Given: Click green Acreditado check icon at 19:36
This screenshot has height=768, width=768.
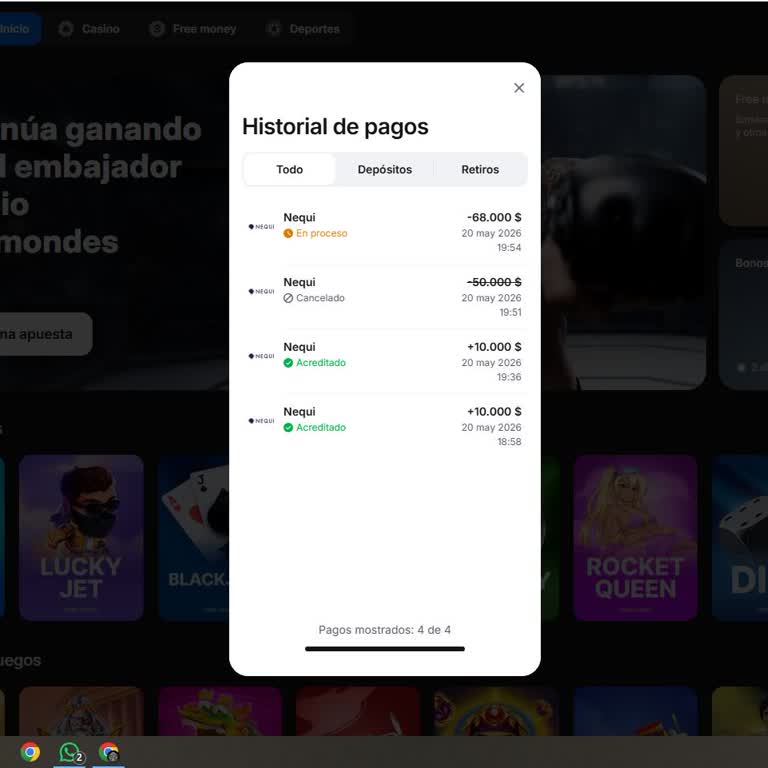Looking at the screenshot, I should 288,362.
